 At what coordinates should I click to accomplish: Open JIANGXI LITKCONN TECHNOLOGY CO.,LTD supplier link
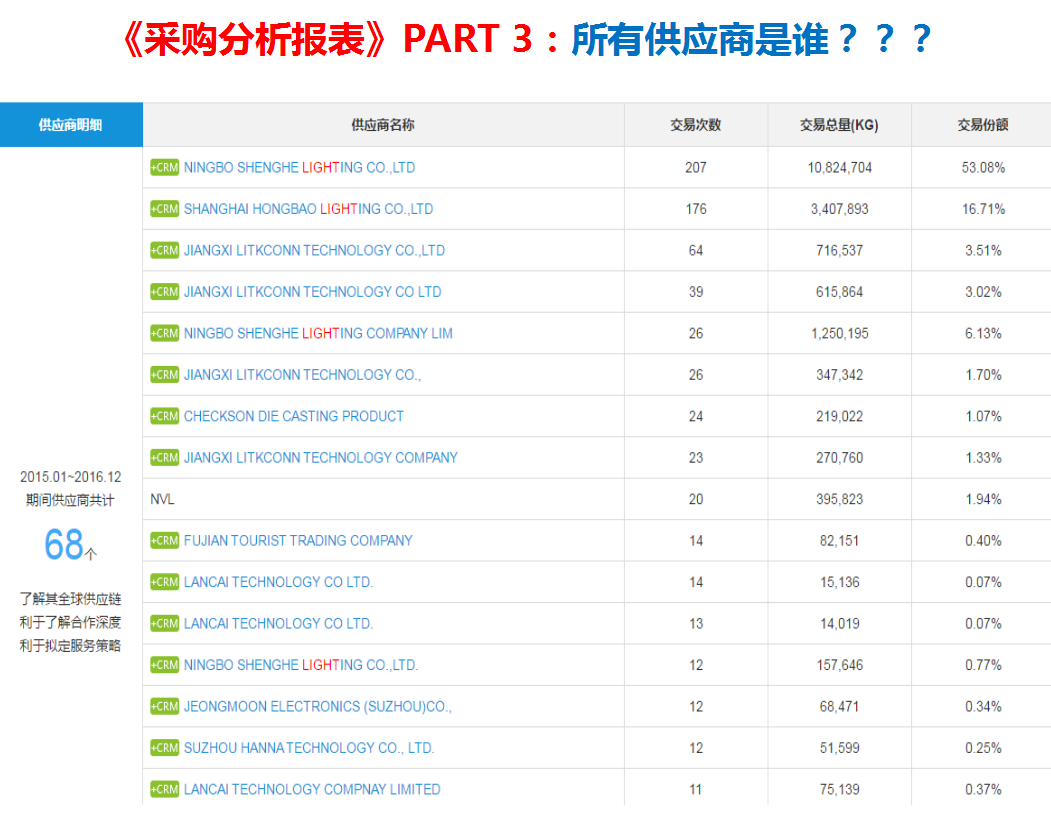point(314,250)
